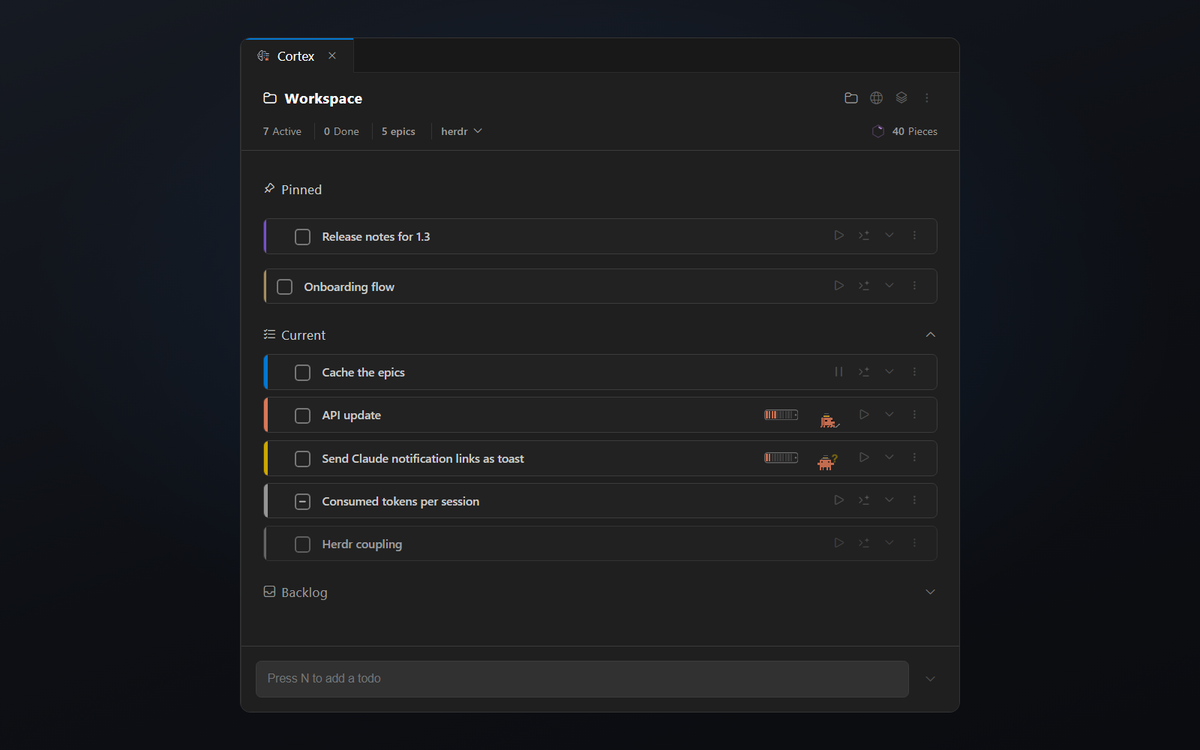The height and width of the screenshot is (750, 1200).
Task: Toggle the Consumed tokens per session checkbox
Action: tap(303, 501)
